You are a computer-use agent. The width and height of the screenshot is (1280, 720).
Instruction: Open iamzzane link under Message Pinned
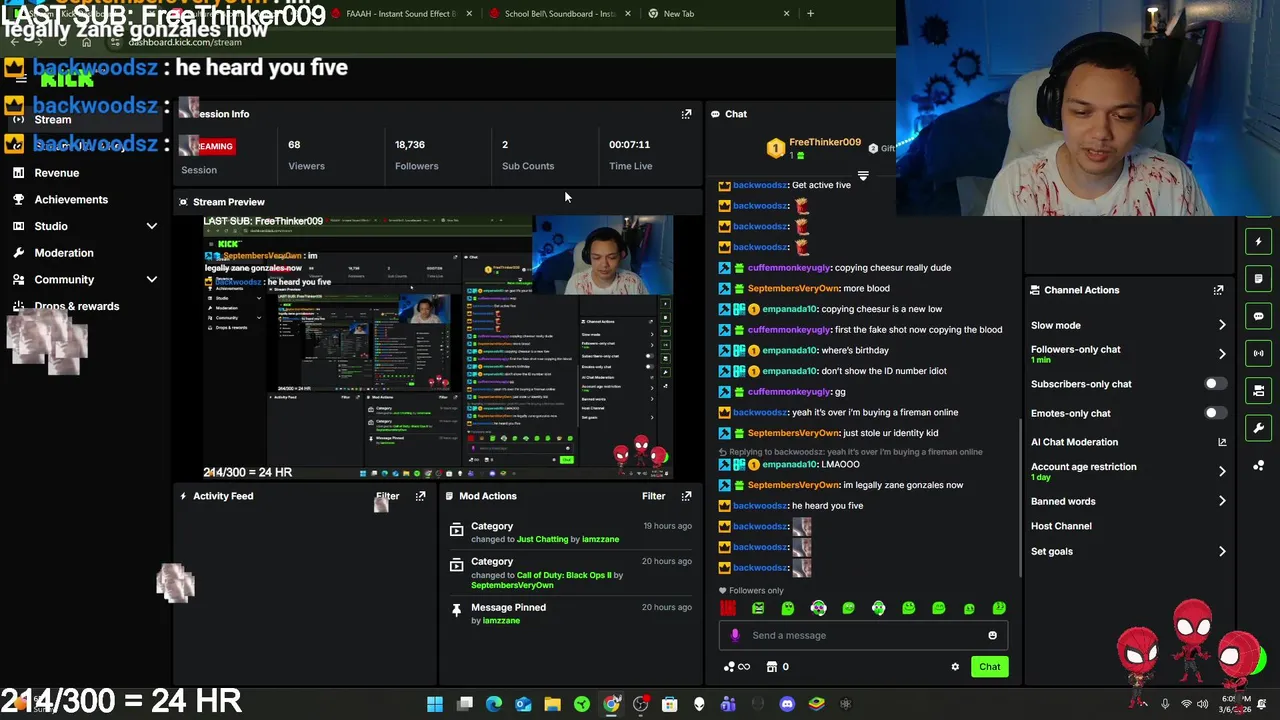coord(501,621)
